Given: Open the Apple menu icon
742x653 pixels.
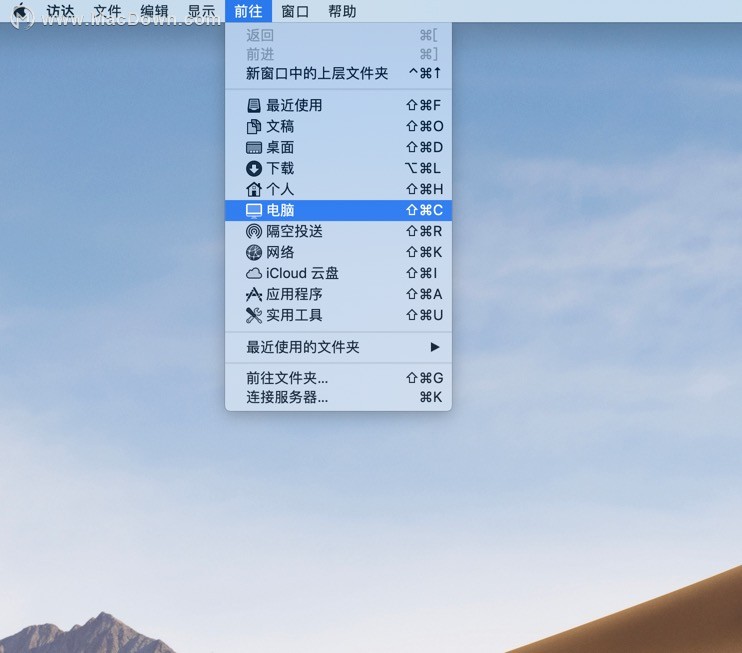Looking at the screenshot, I should pyautogui.click(x=22, y=10).
